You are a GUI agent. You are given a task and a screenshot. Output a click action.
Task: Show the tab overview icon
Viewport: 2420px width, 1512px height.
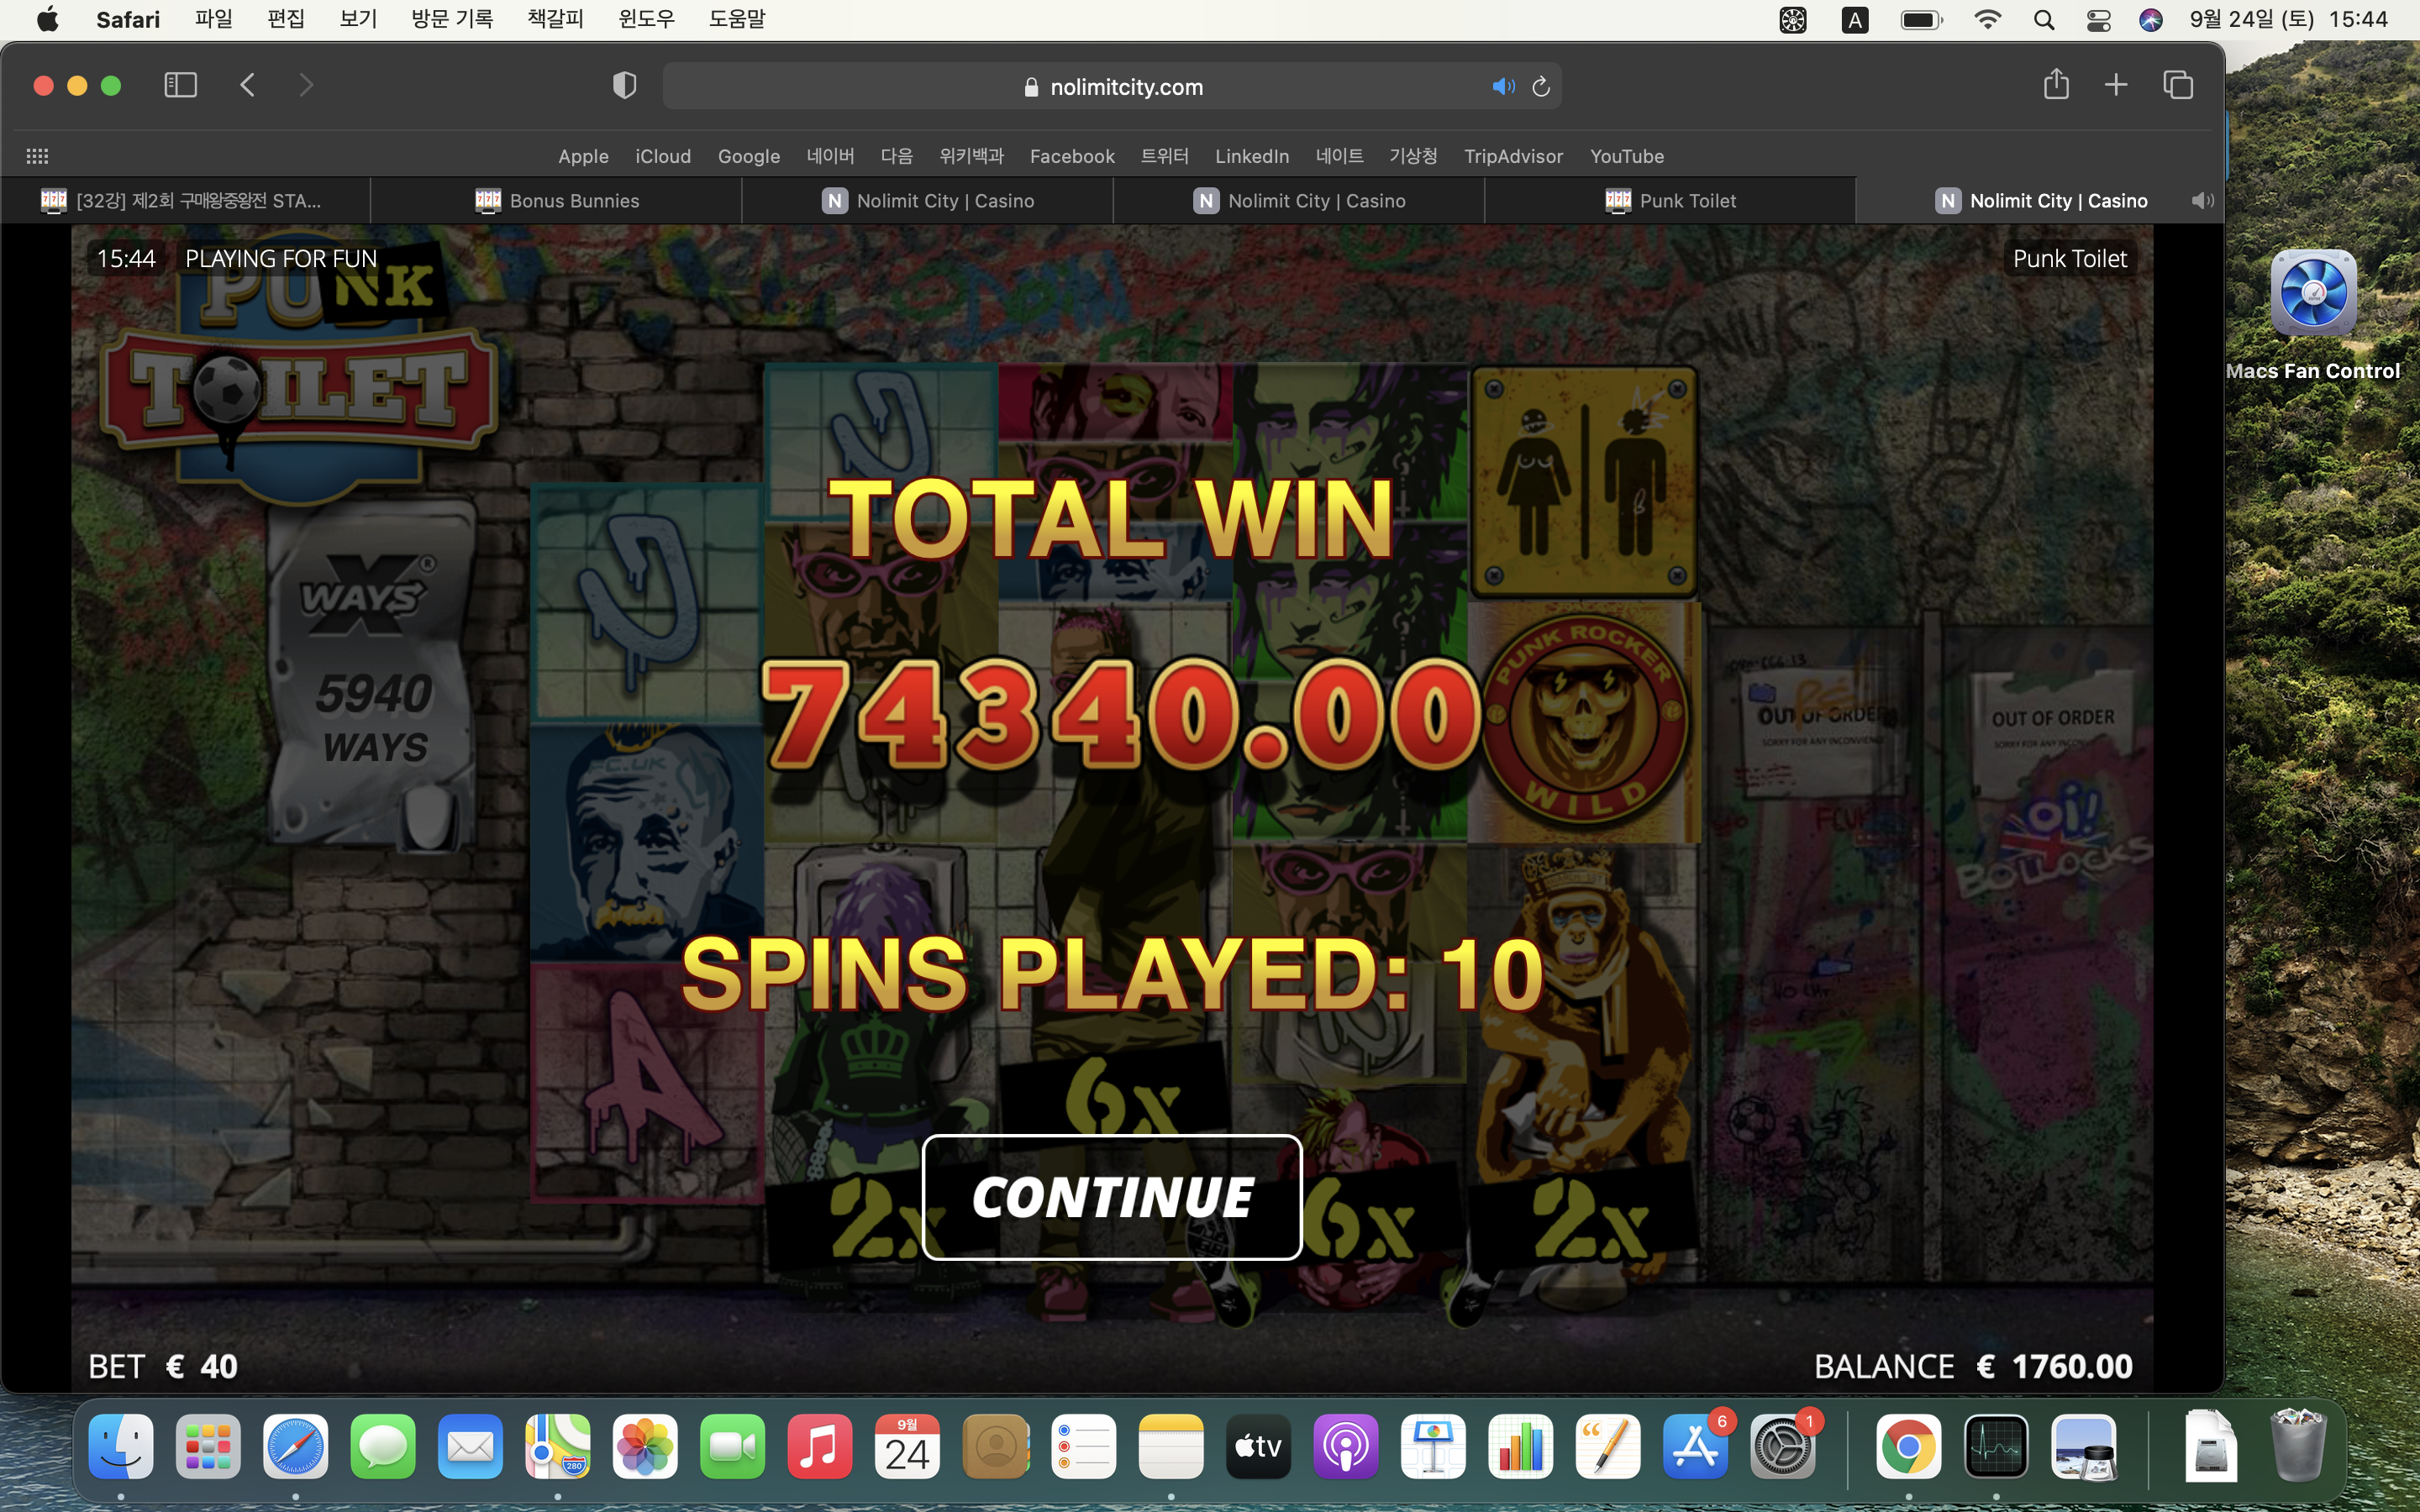2178,85
